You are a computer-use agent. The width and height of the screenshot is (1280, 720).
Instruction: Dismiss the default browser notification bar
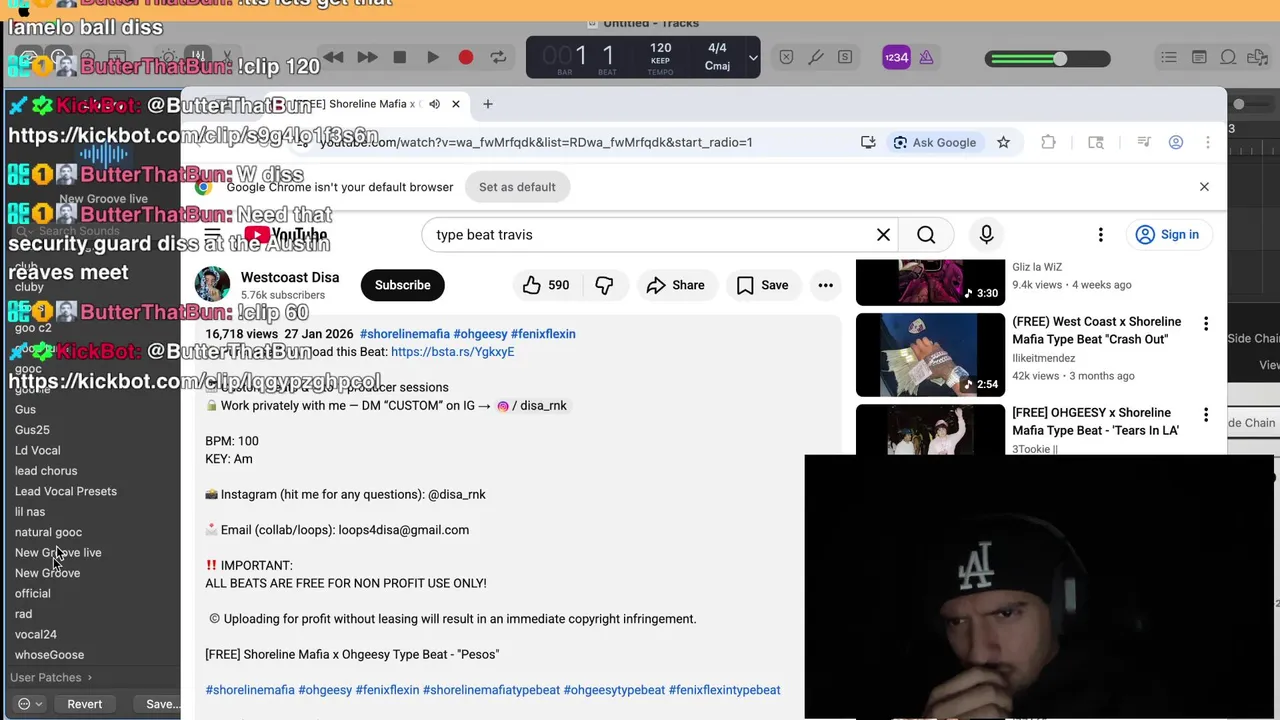pyautogui.click(x=1204, y=187)
